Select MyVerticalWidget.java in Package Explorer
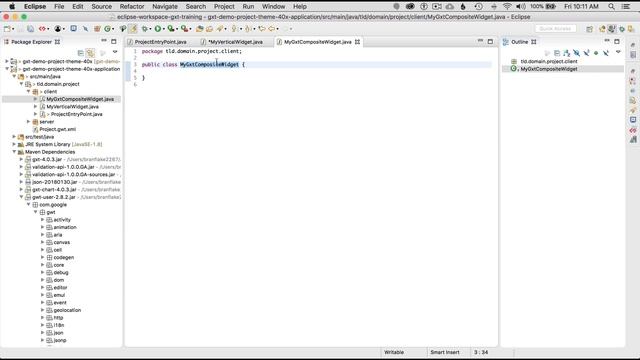 coord(72,107)
